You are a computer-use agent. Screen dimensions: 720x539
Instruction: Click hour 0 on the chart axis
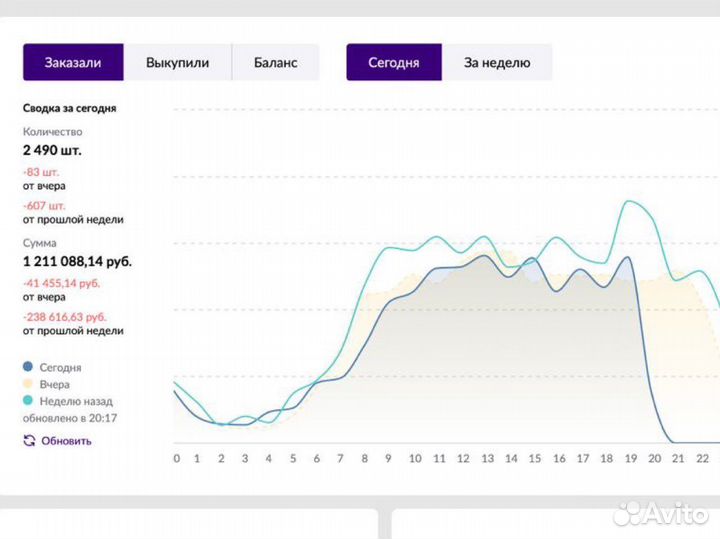pos(177,459)
